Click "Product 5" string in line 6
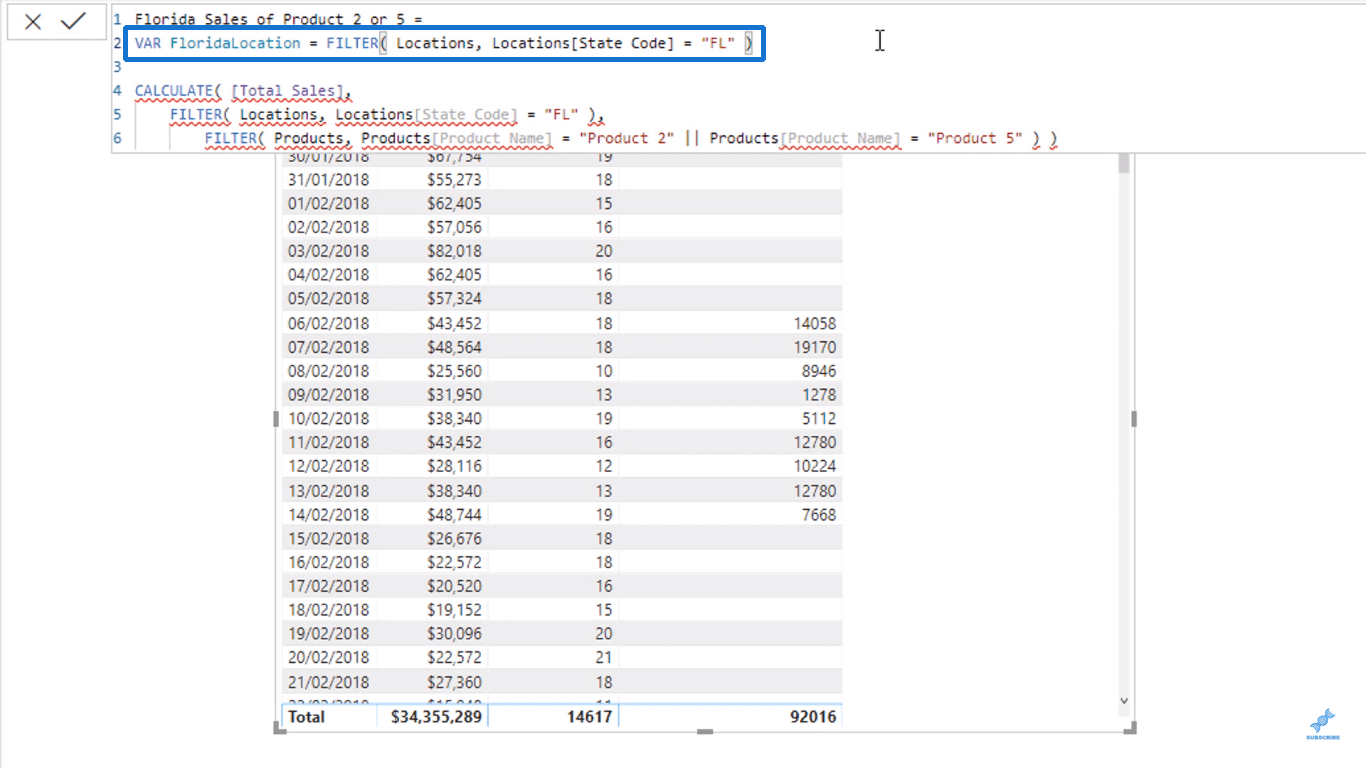 [x=975, y=138]
